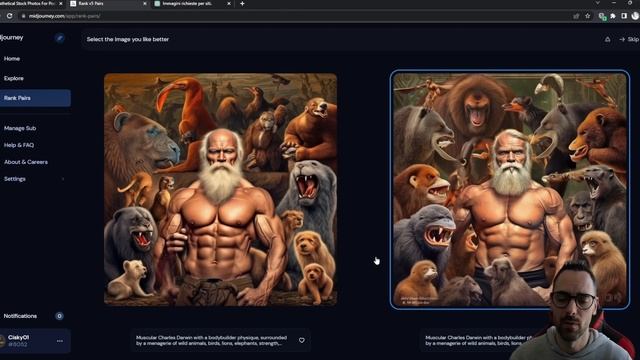Open the CiskyOI user profile

point(18,340)
